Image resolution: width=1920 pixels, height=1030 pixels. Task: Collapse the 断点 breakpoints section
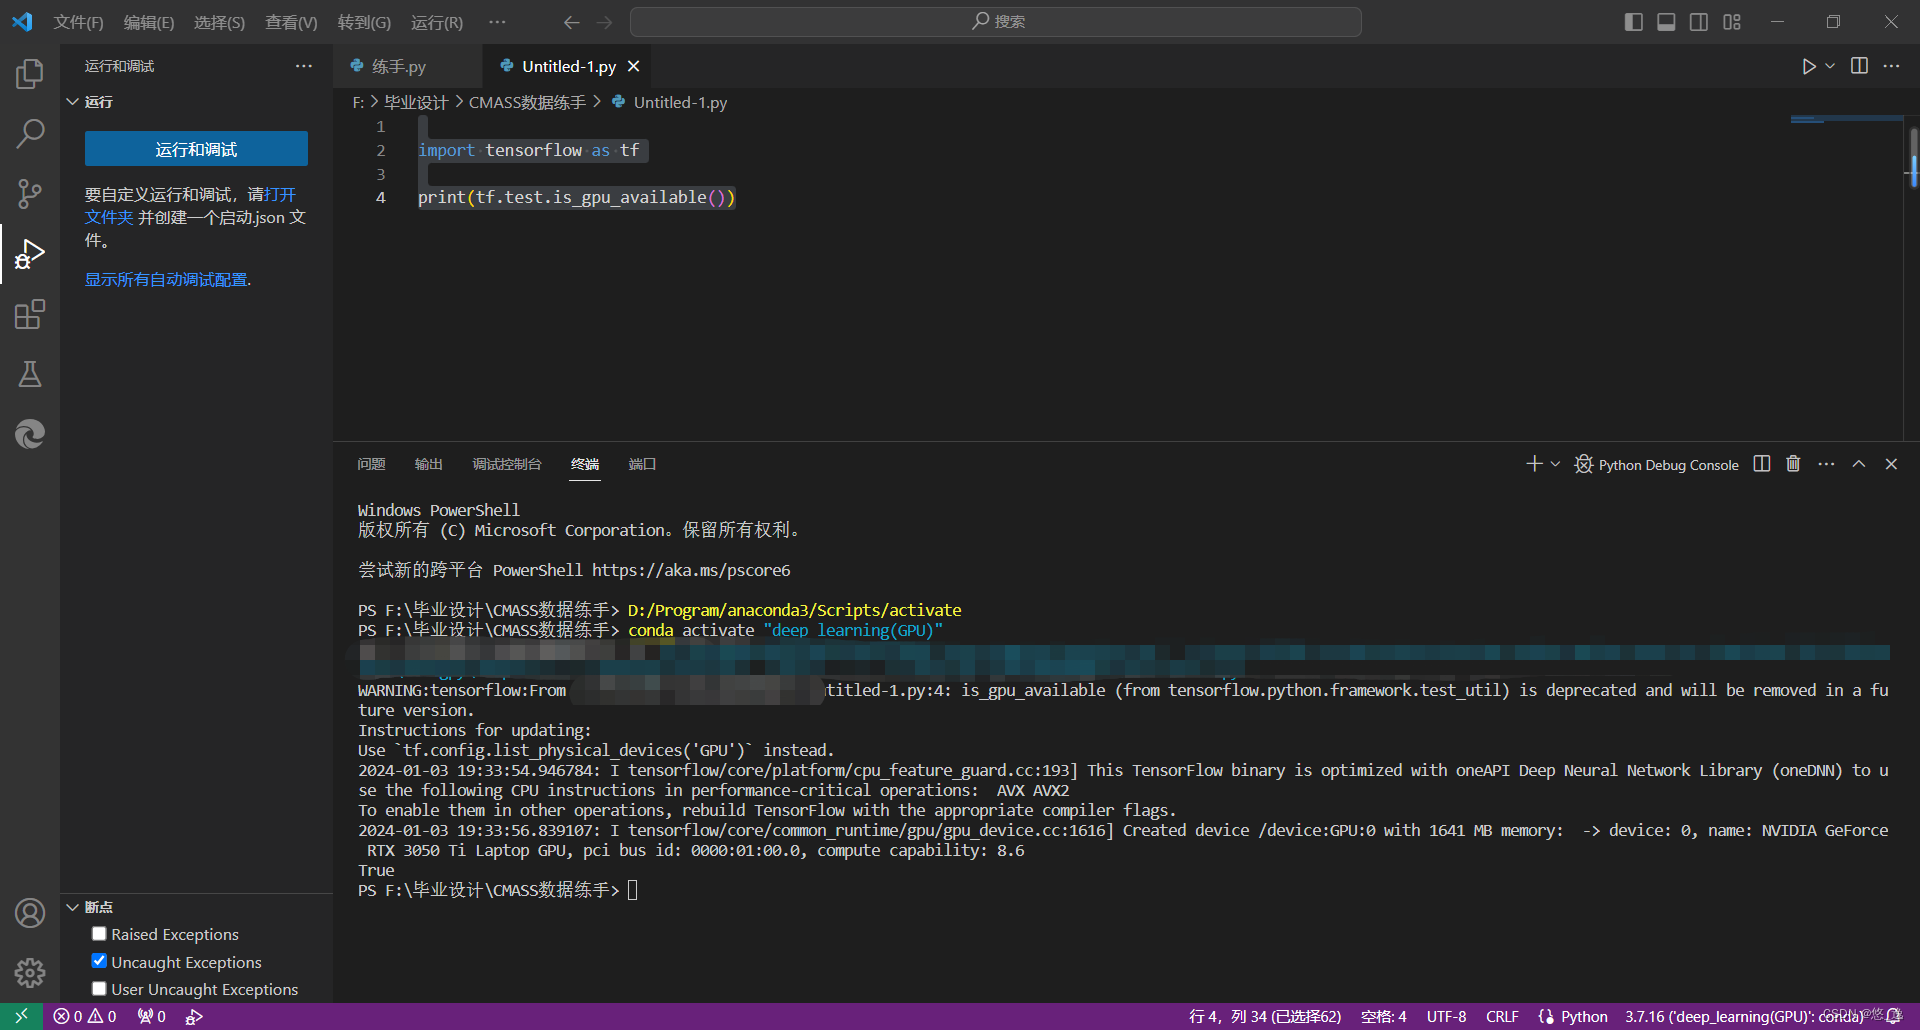point(72,907)
